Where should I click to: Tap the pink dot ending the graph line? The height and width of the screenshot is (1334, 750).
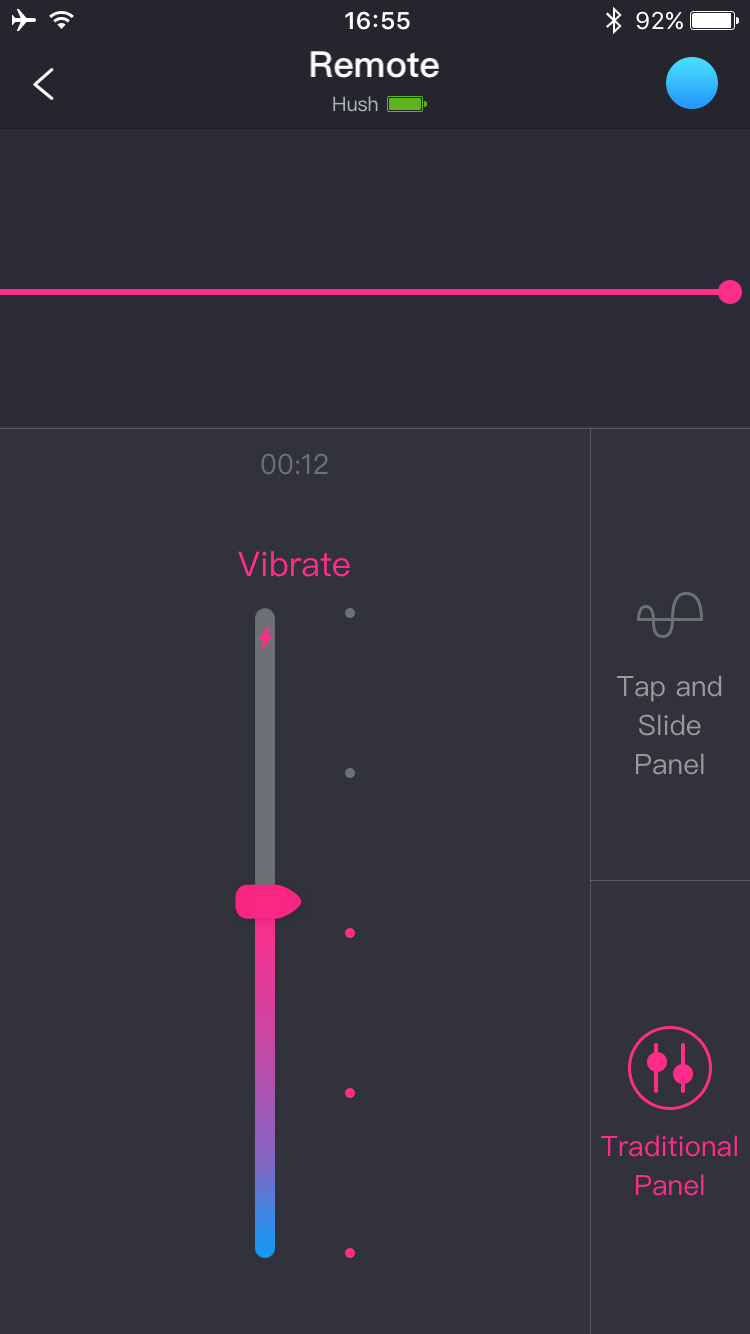(730, 292)
